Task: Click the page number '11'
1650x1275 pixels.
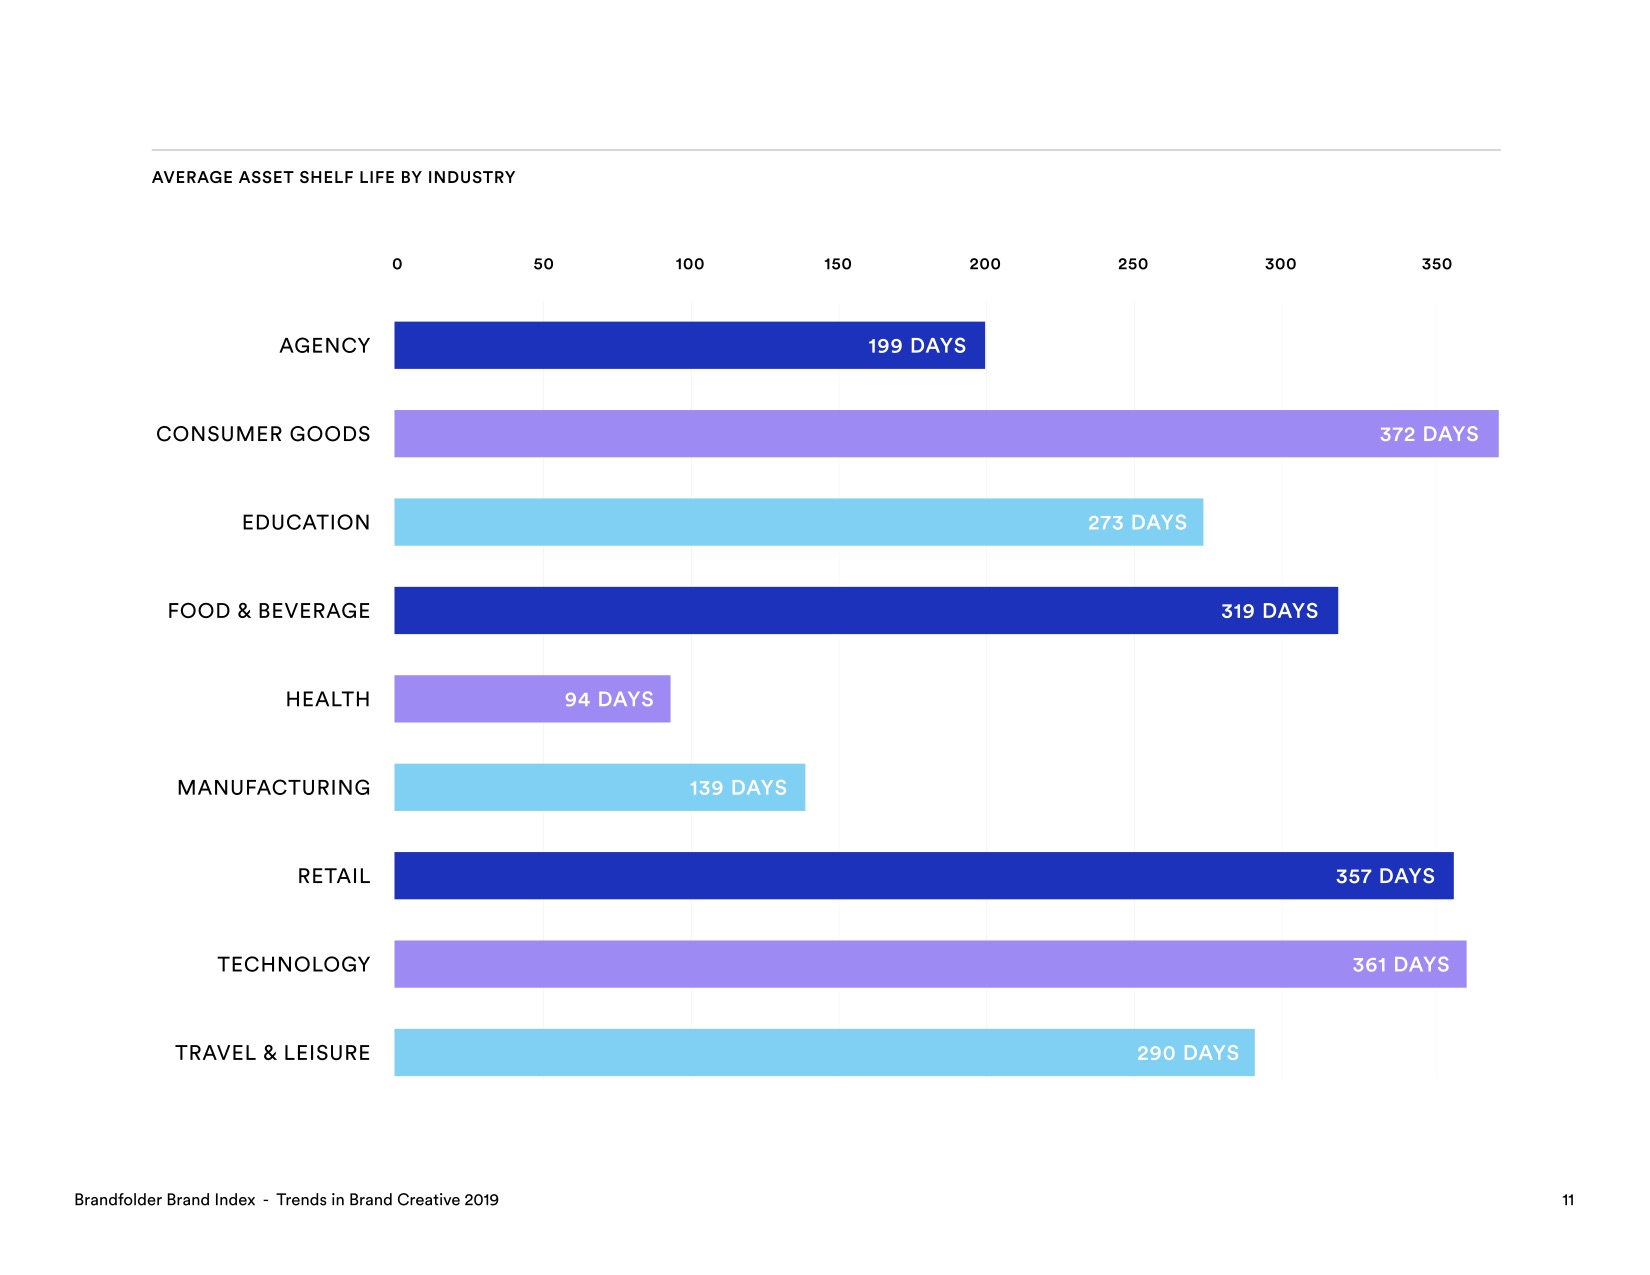Action: tap(1568, 1200)
